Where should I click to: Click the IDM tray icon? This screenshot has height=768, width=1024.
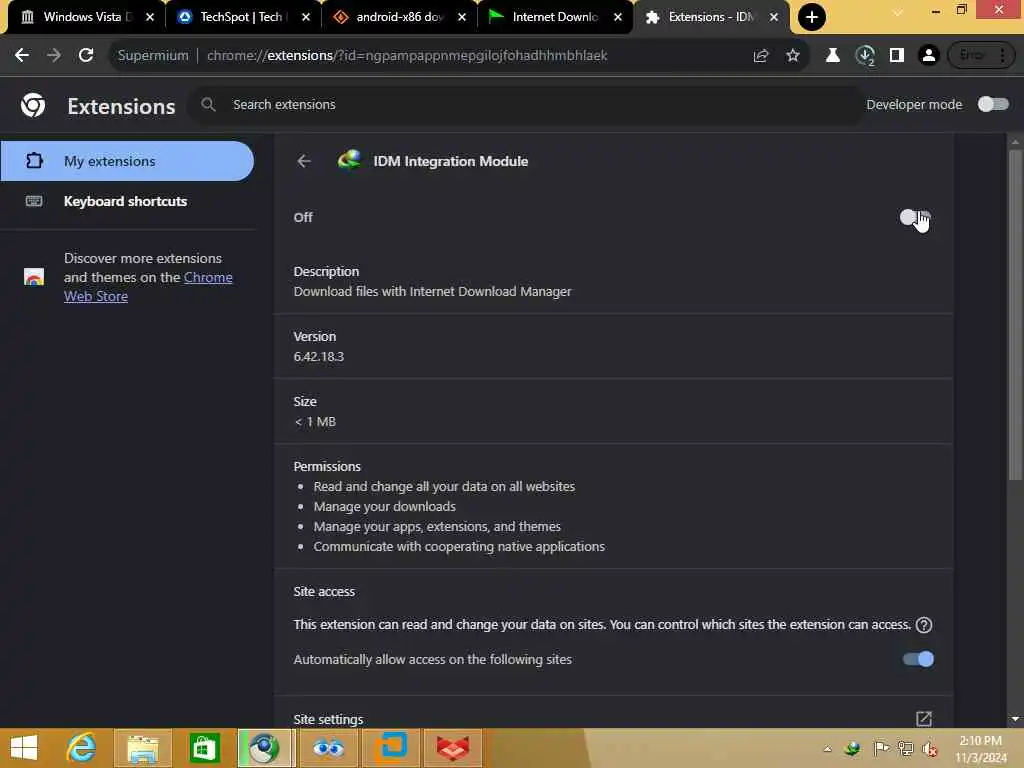(852, 748)
